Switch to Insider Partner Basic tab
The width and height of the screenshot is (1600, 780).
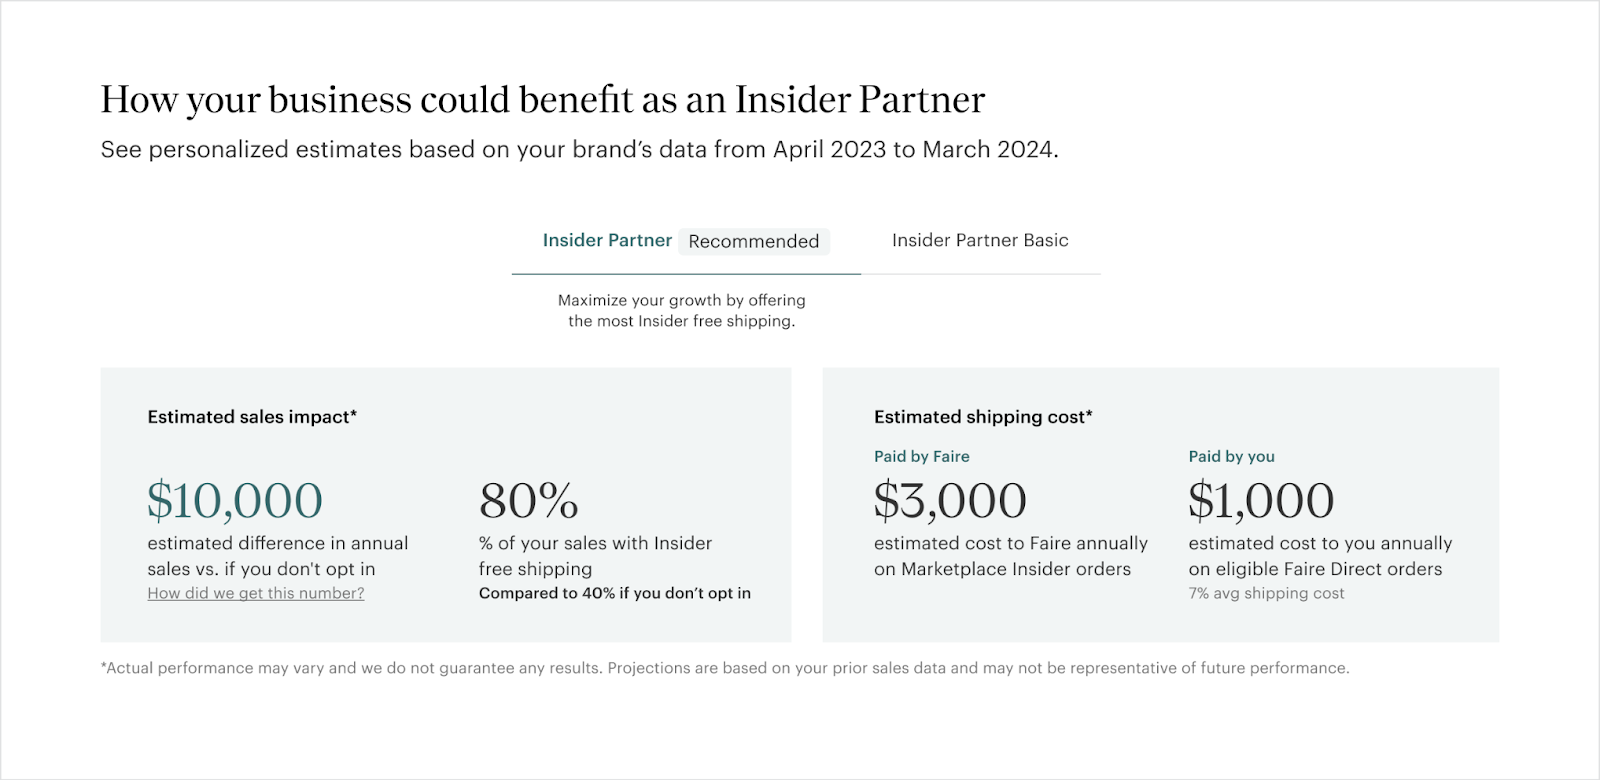(x=980, y=240)
